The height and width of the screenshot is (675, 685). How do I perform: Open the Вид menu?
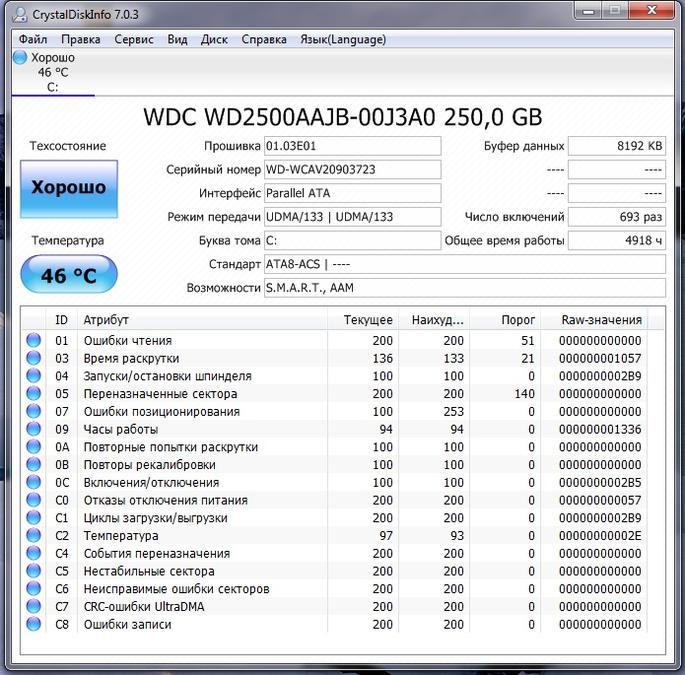point(177,39)
